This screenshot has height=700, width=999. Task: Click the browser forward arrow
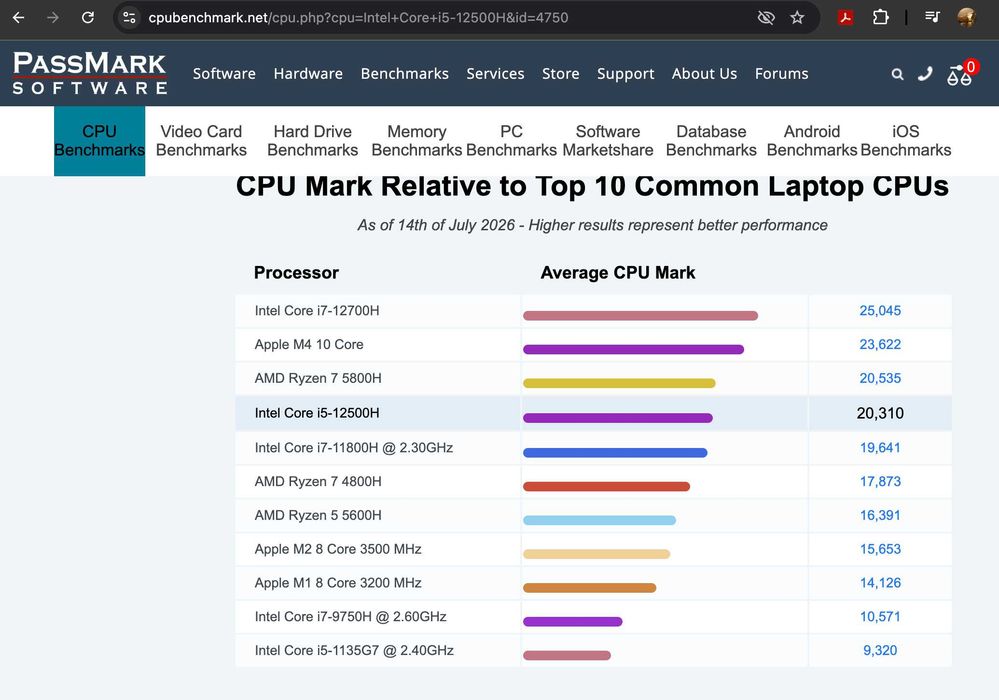[x=53, y=17]
